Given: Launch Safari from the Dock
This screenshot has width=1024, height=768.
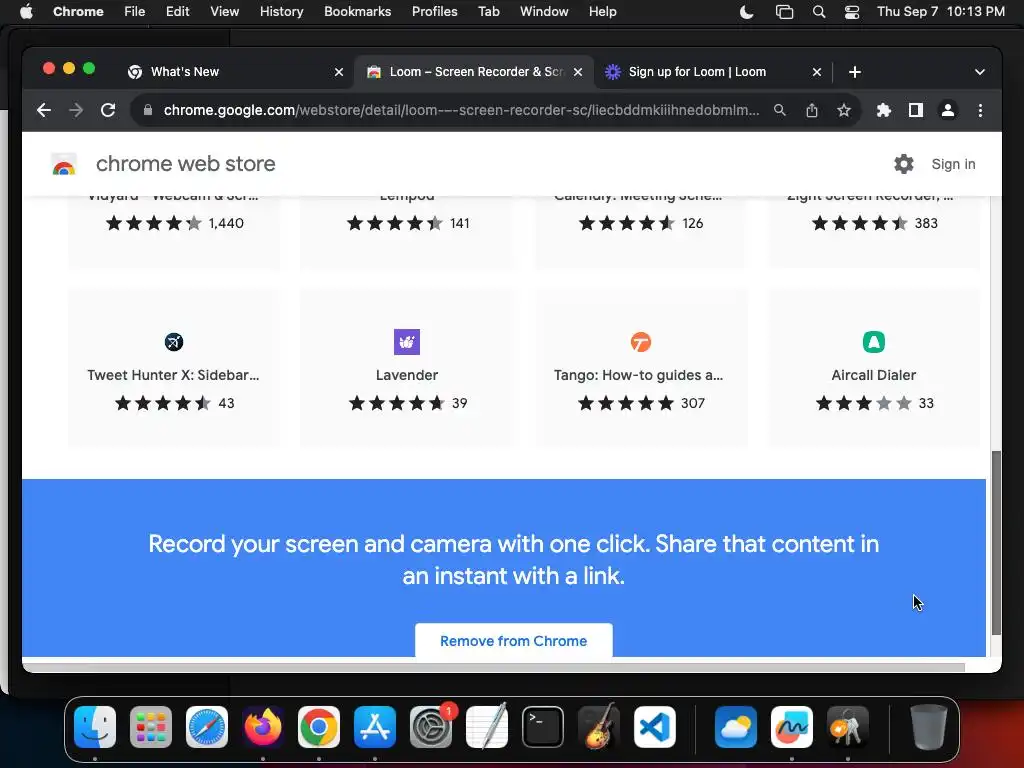Looking at the screenshot, I should (207, 727).
